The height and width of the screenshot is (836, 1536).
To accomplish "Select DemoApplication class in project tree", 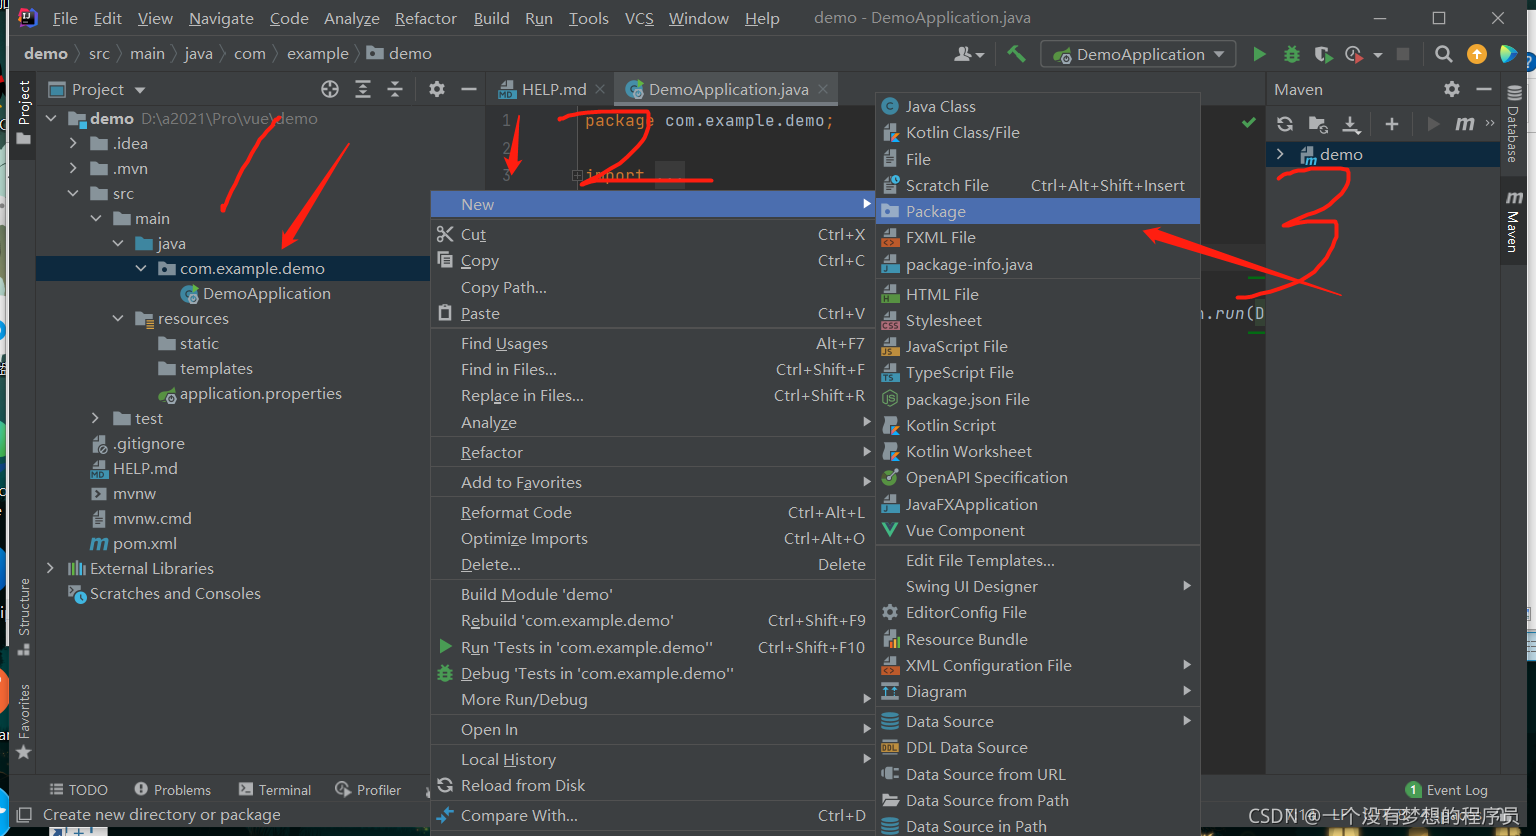I will (255, 293).
